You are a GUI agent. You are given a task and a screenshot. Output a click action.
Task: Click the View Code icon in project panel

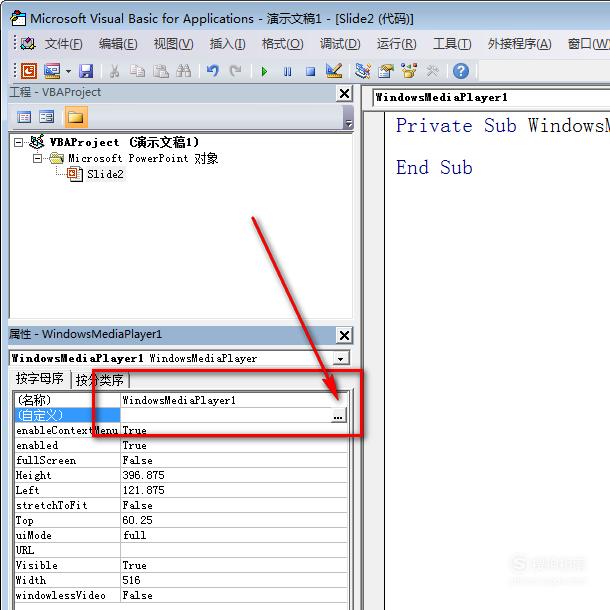tap(24, 117)
